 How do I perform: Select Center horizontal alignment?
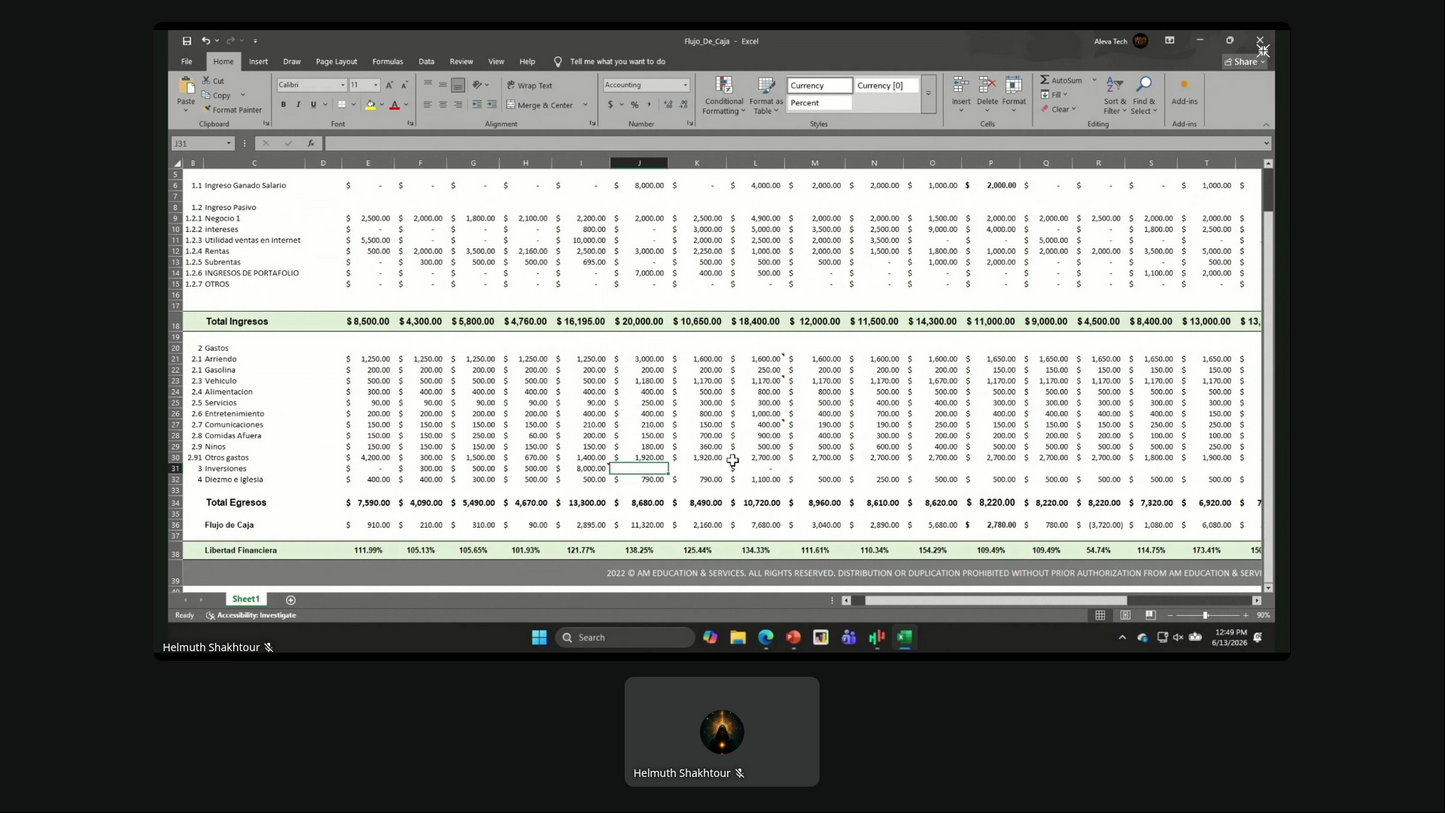pos(442,105)
